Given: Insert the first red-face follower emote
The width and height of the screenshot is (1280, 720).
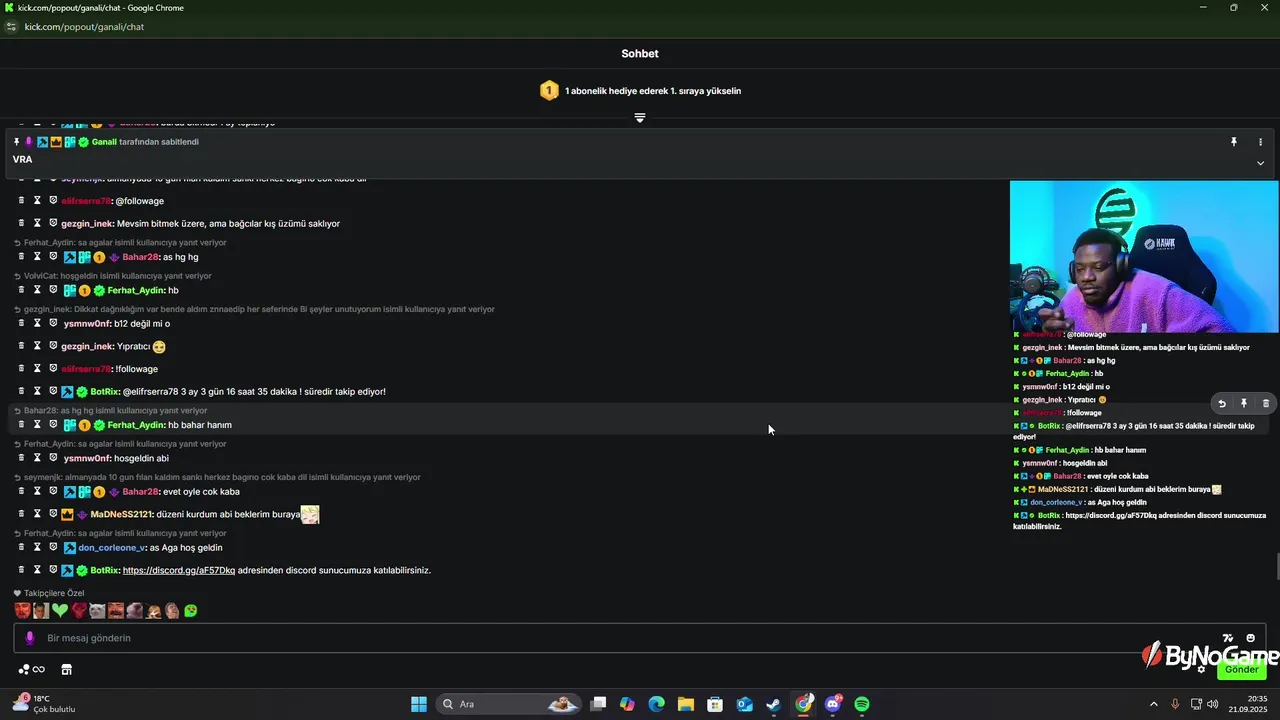Looking at the screenshot, I should [22, 610].
